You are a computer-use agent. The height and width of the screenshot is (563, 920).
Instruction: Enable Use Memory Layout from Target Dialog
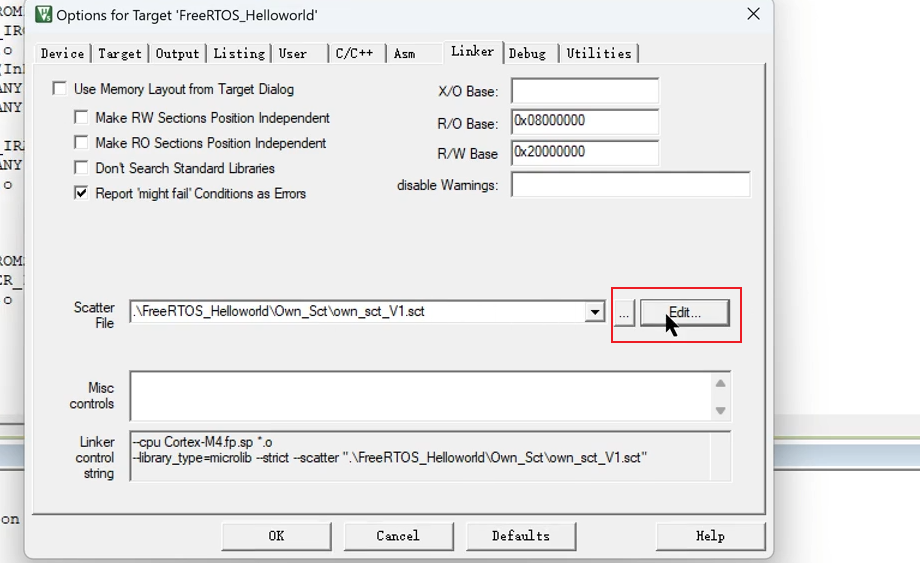(60, 89)
